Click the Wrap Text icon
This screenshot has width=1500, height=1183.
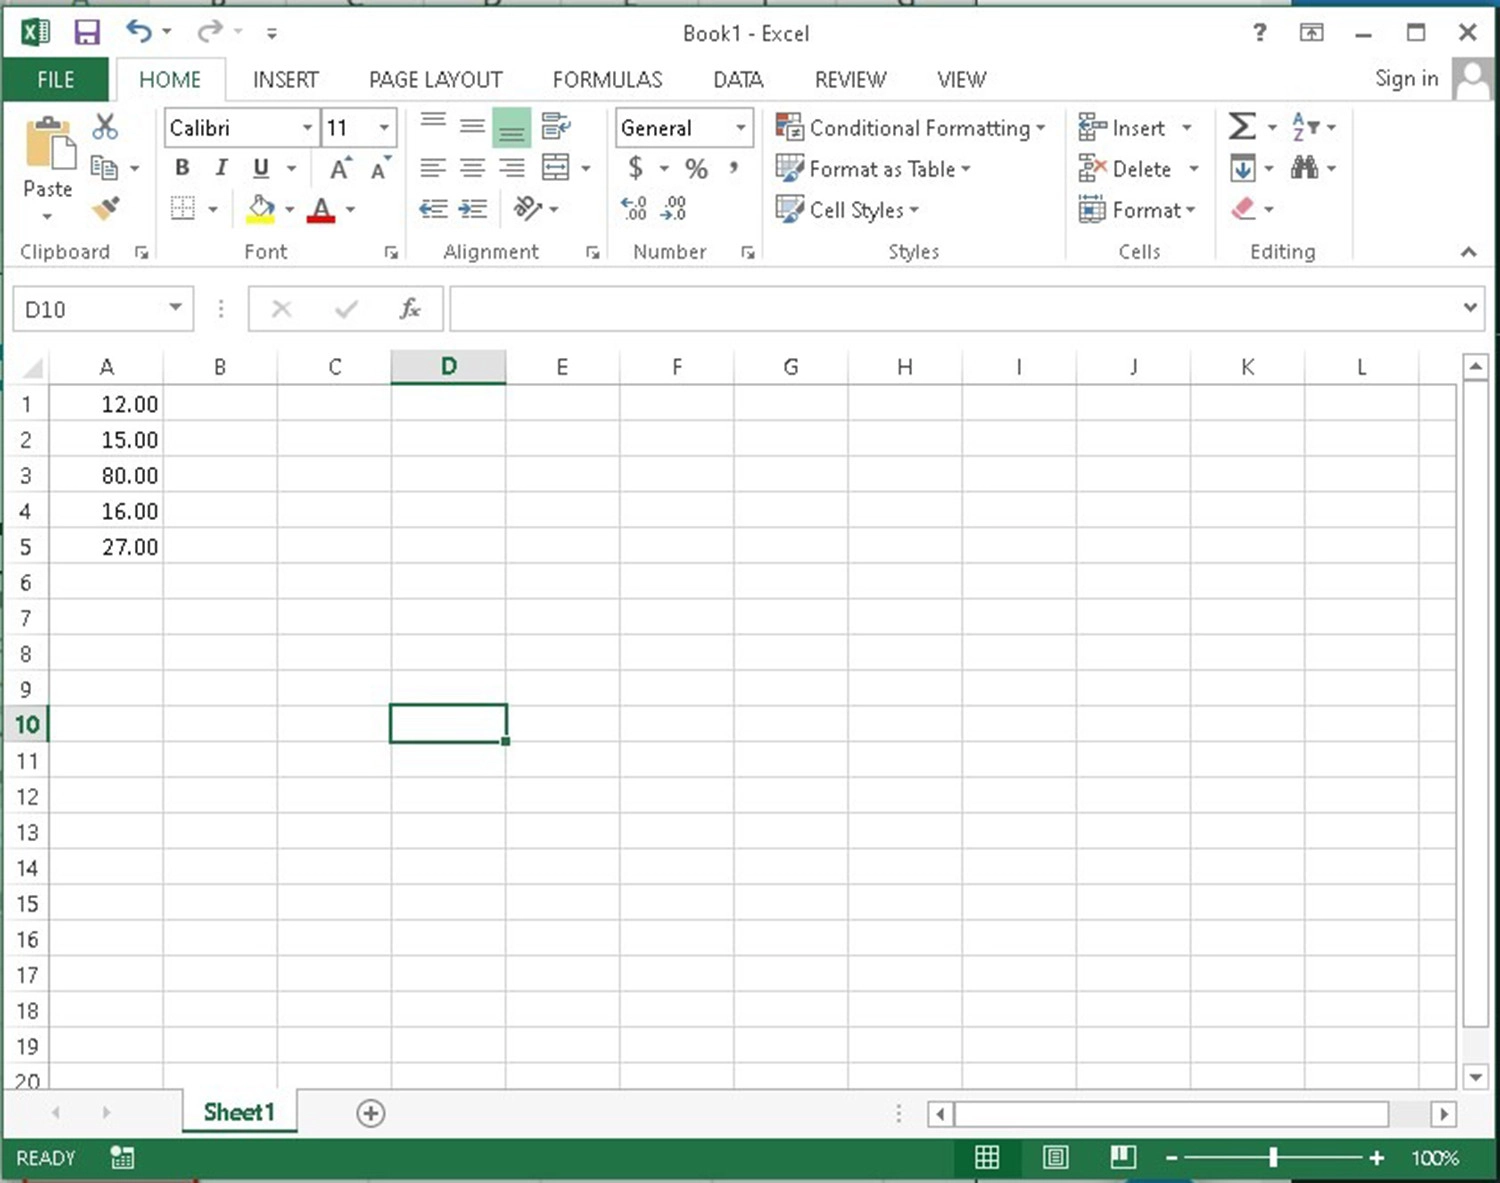tap(555, 127)
